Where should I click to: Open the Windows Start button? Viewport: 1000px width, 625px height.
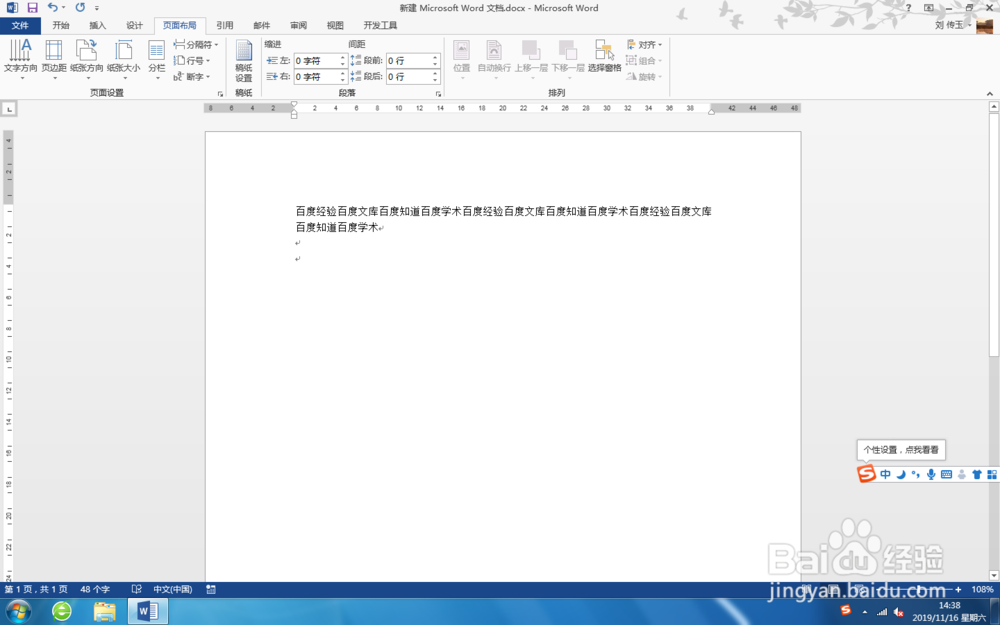pos(18,611)
